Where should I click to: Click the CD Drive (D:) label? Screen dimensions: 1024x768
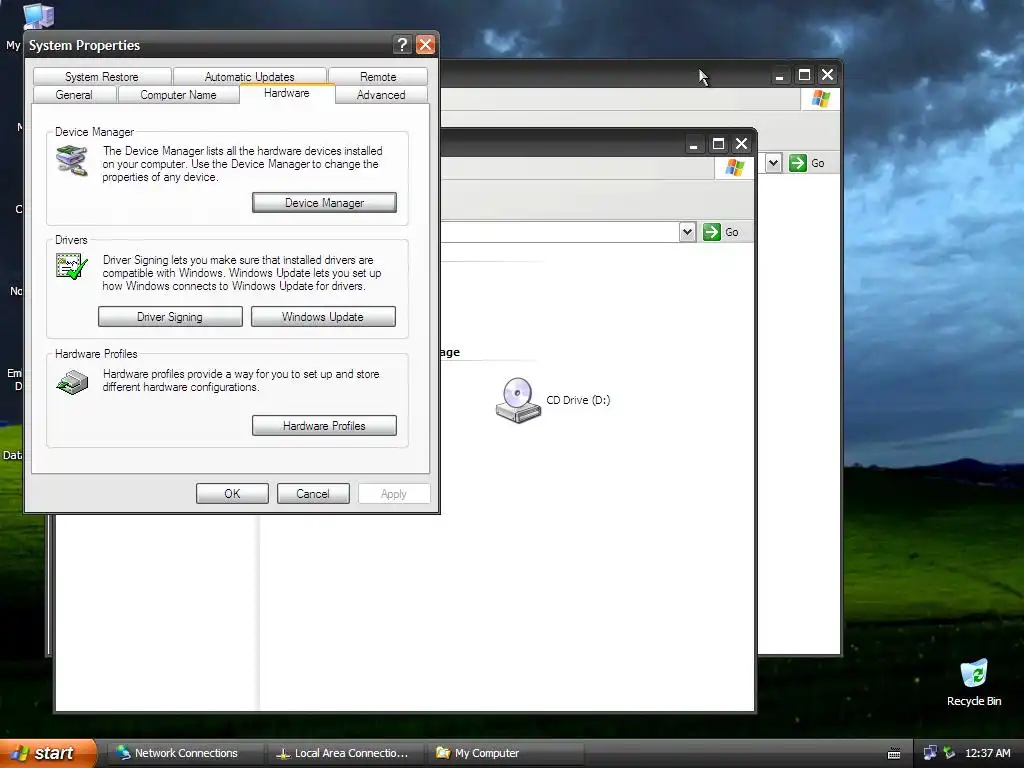tap(578, 400)
